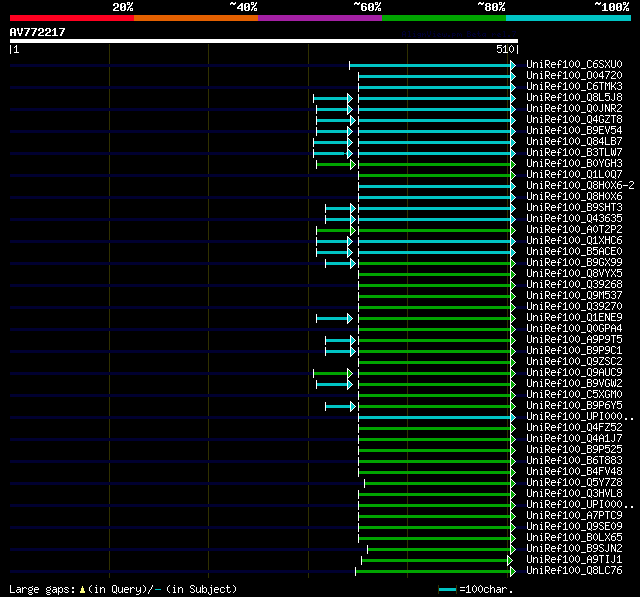Click the AV772217 query name
Image resolution: width=640 pixels, height=597 pixels.
(38, 32)
